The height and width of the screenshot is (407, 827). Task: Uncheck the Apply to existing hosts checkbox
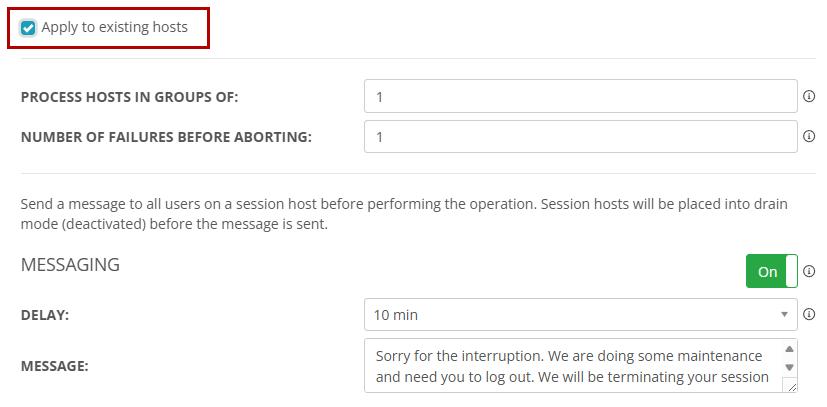coord(28,28)
